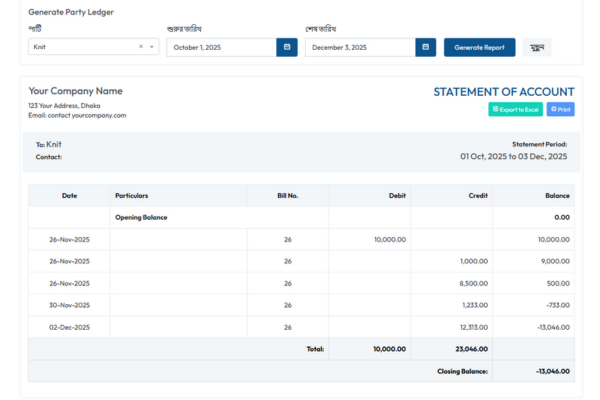Click the 23,046.00 total credit
The image size is (600, 400).
click(471, 349)
